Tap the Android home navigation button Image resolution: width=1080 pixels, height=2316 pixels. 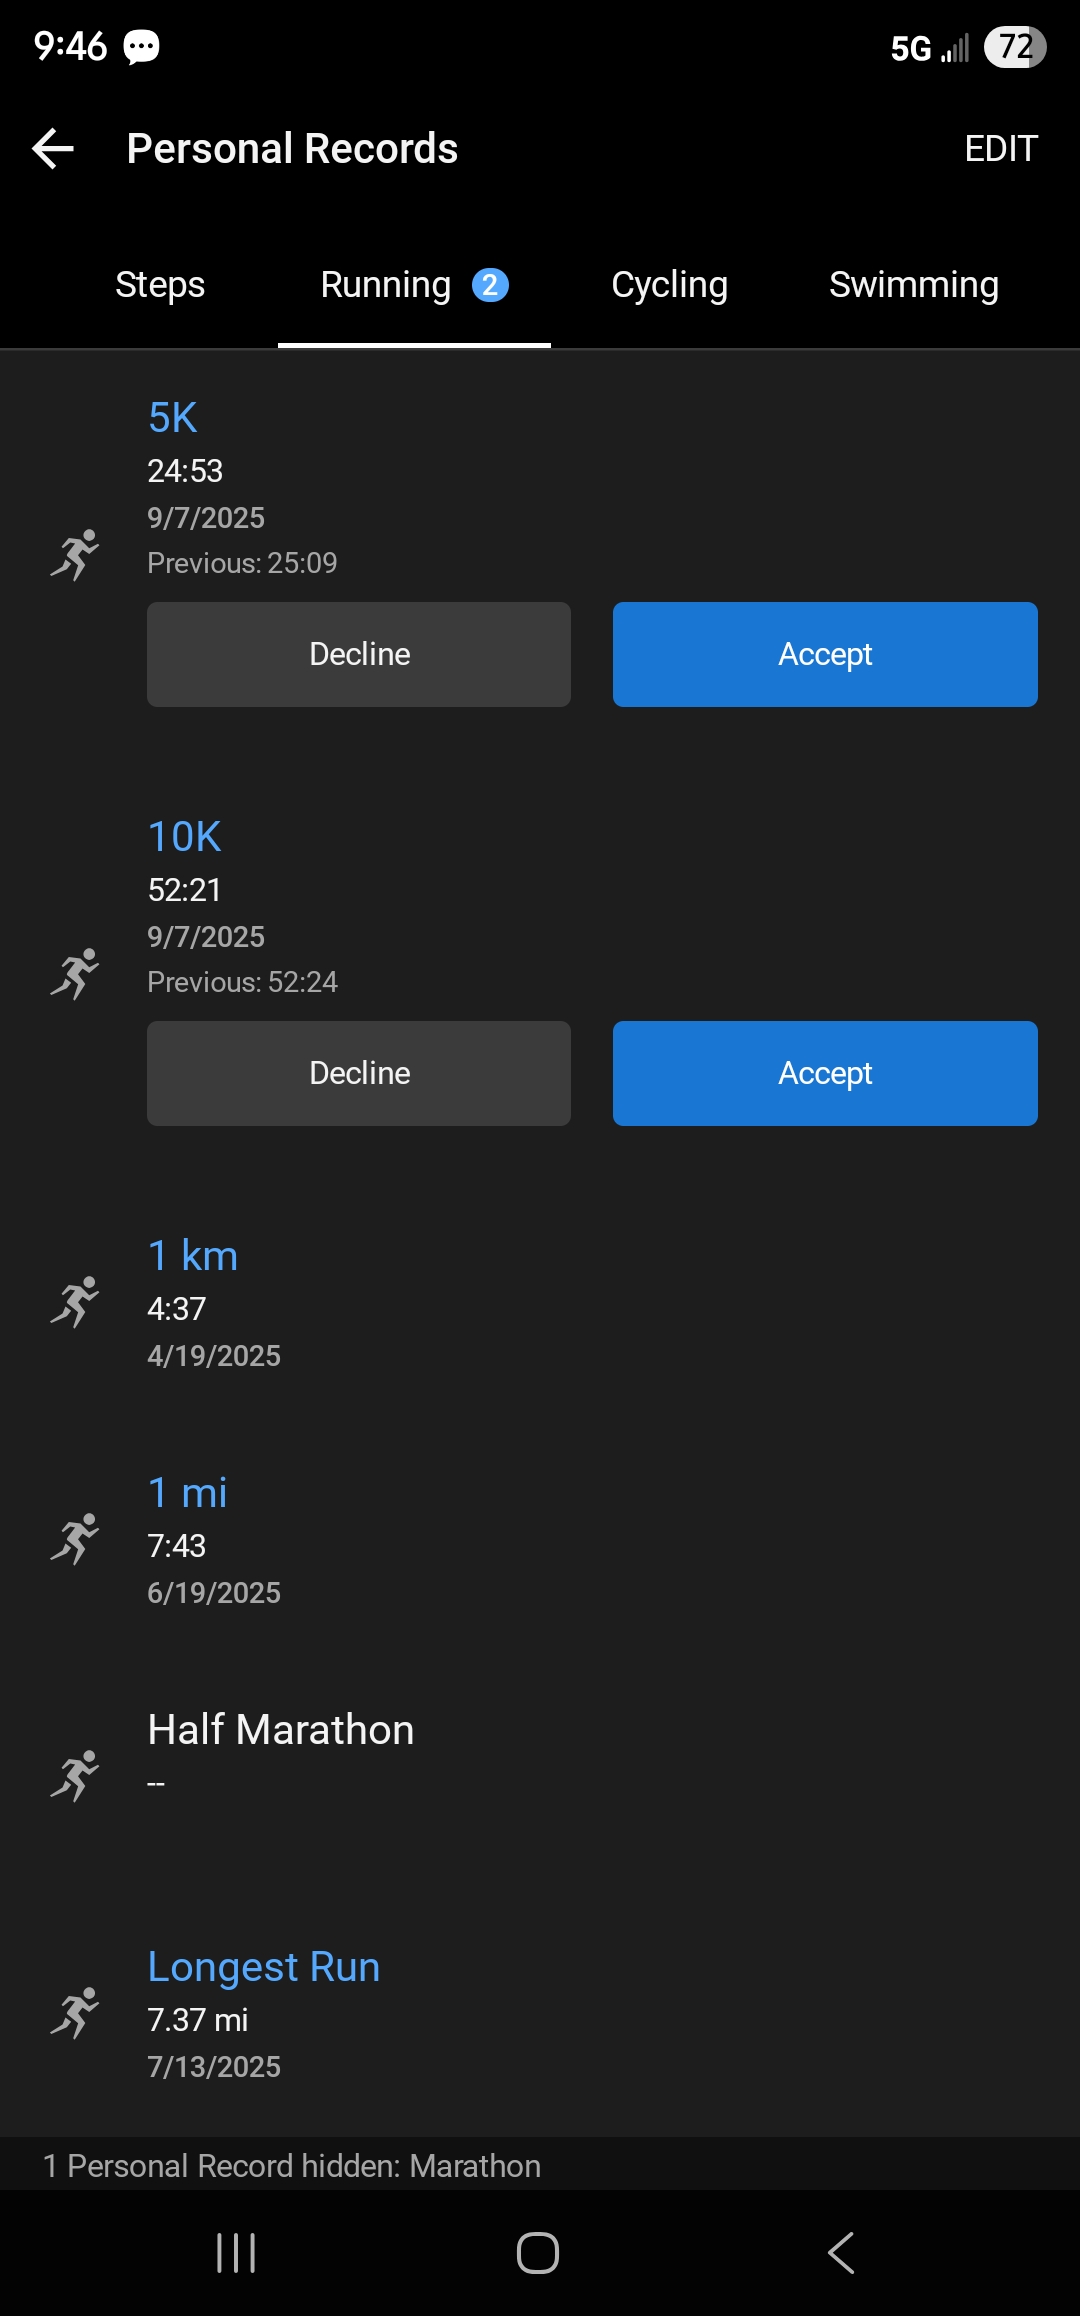(x=538, y=2253)
